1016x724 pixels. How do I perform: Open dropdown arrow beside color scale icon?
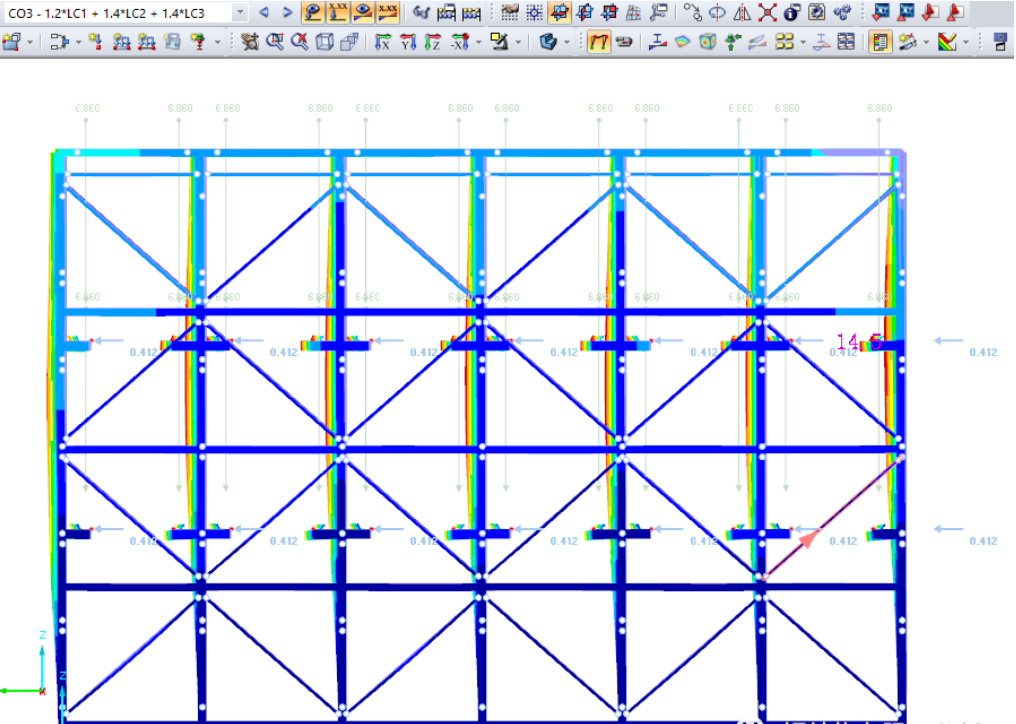click(966, 42)
